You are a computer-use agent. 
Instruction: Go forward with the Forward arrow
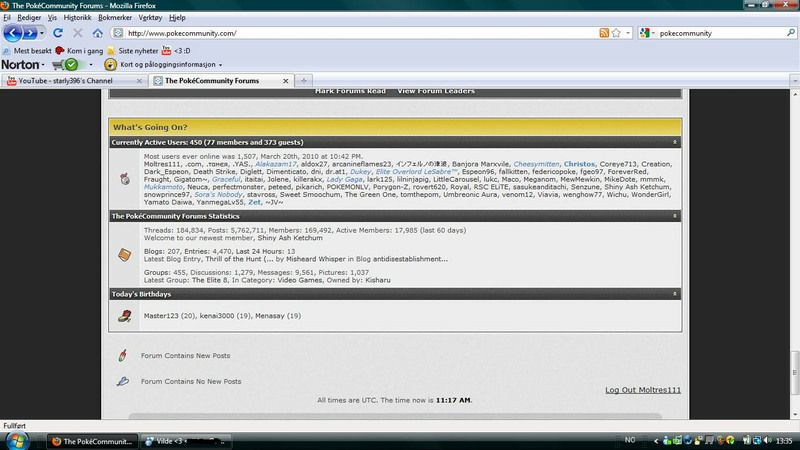pyautogui.click(x=30, y=33)
